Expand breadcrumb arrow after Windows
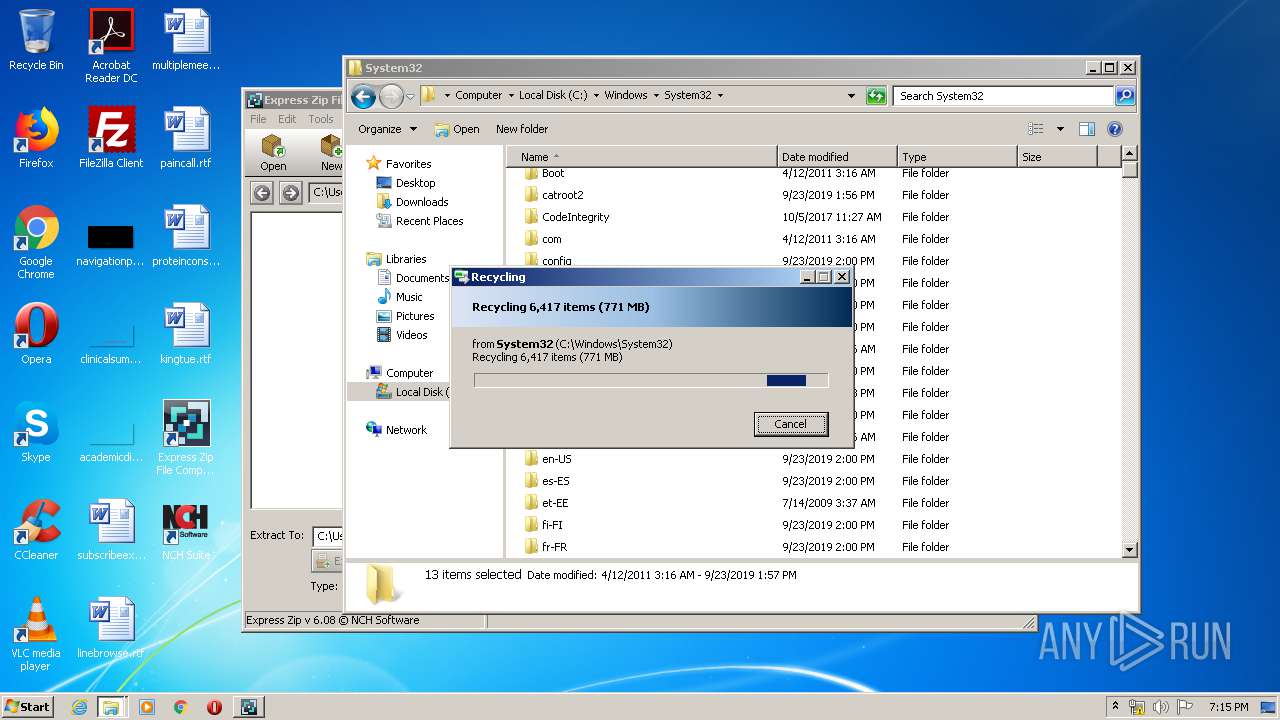 (655, 96)
